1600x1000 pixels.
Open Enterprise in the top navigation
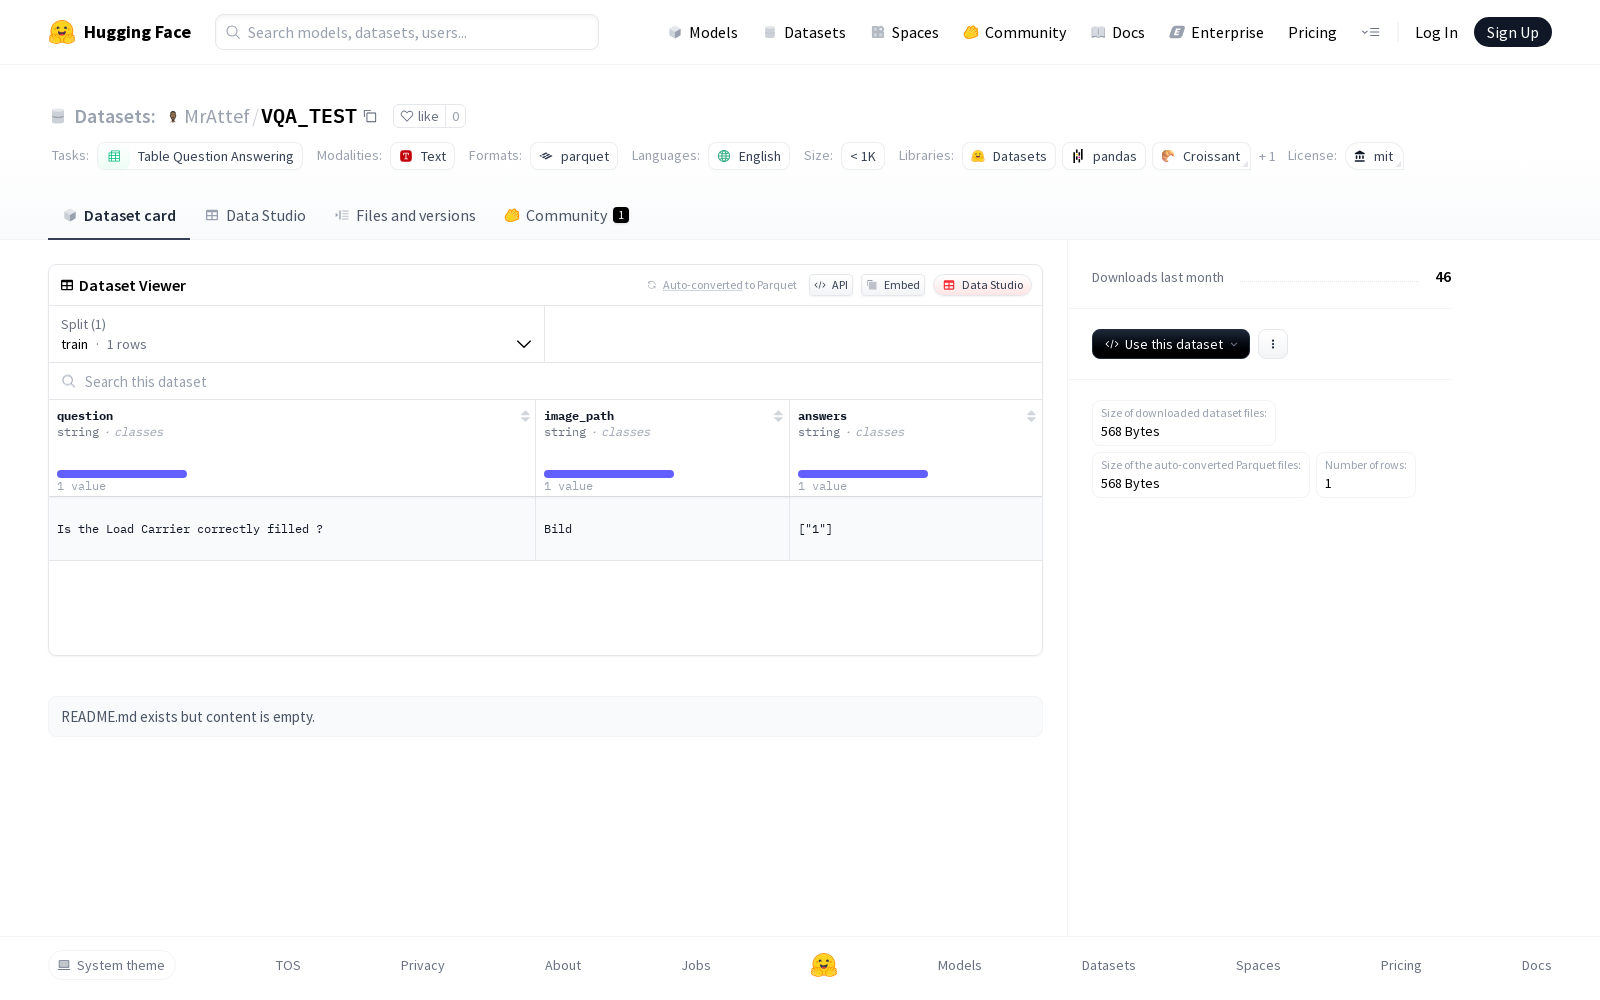click(1217, 32)
